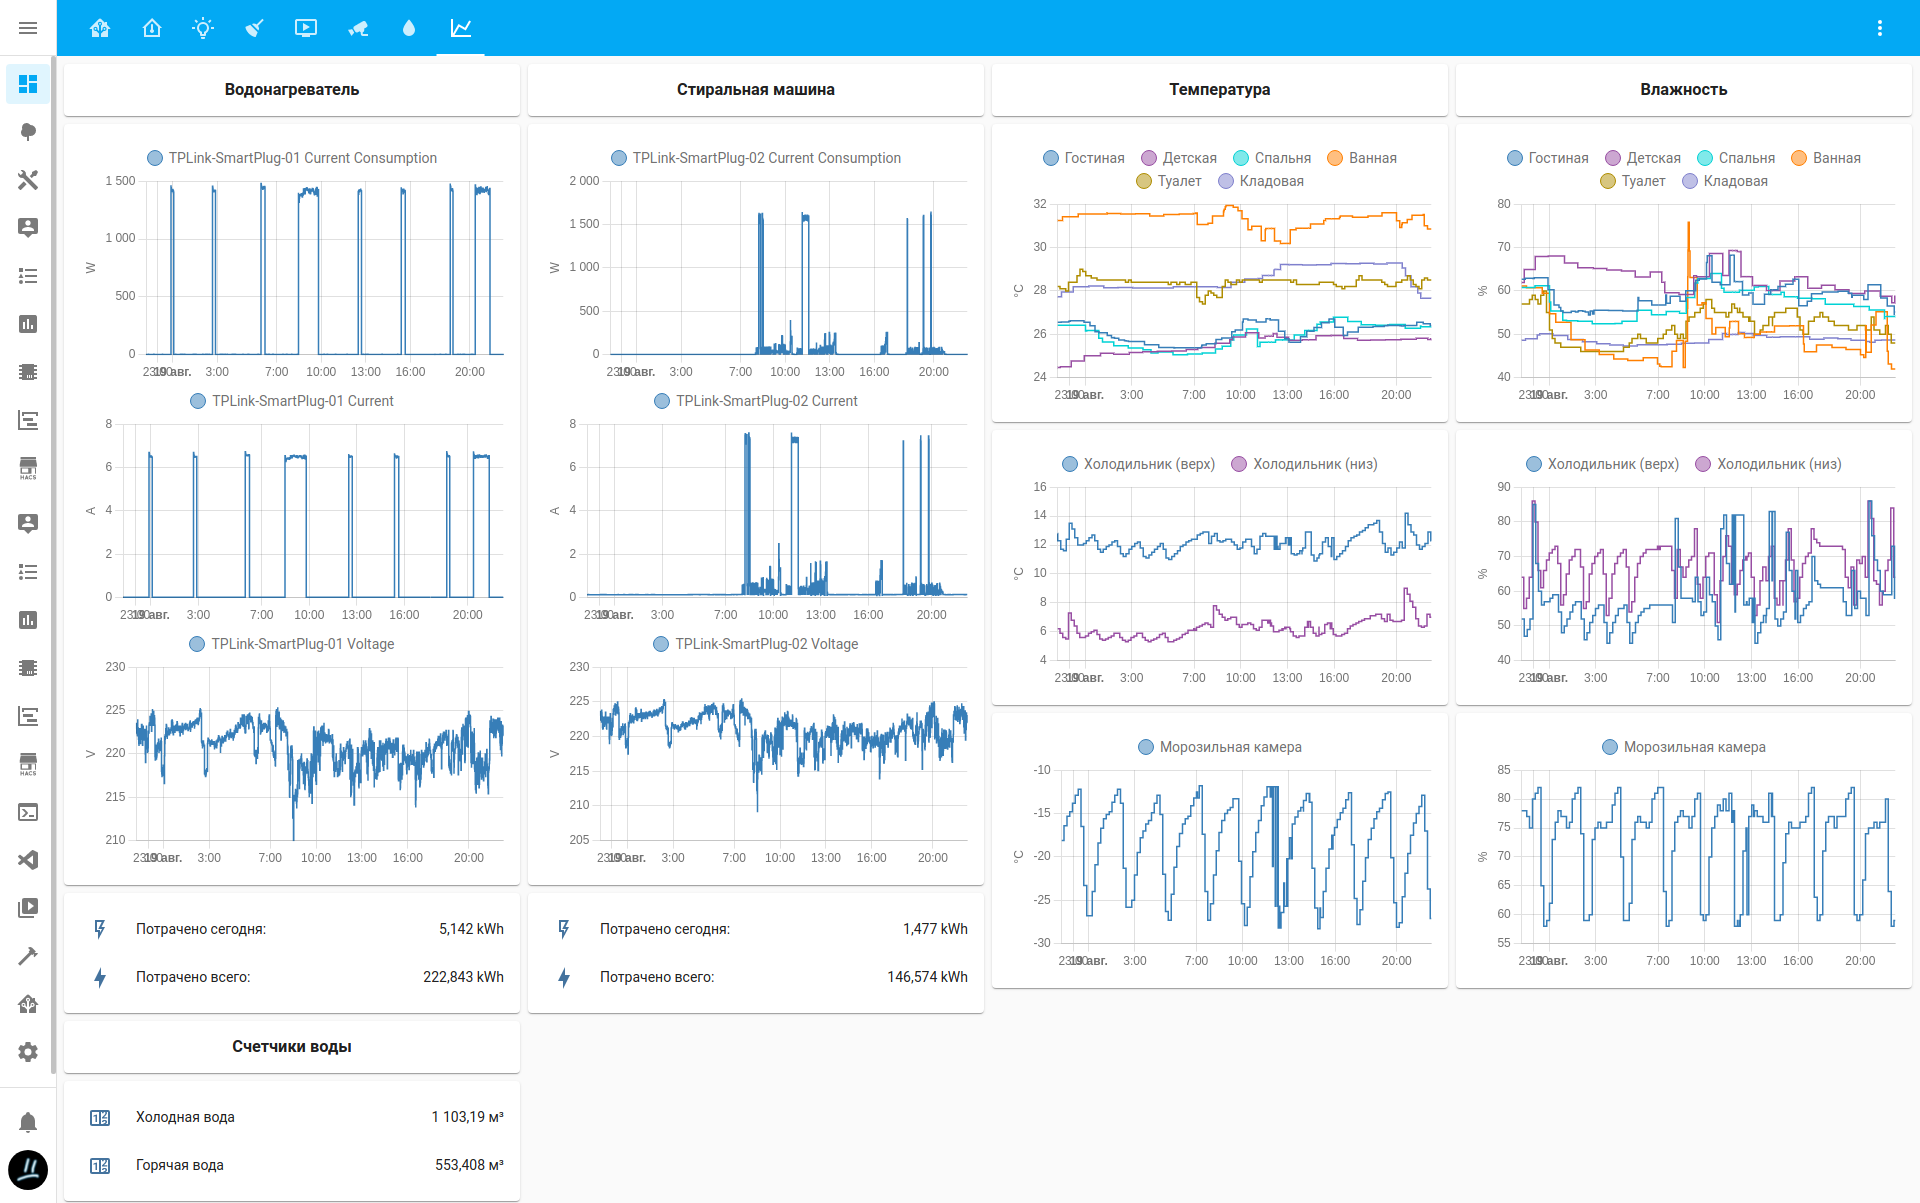The image size is (1920, 1203).
Task: Open the Overview dashboard in sidebar
Action: click(28, 84)
